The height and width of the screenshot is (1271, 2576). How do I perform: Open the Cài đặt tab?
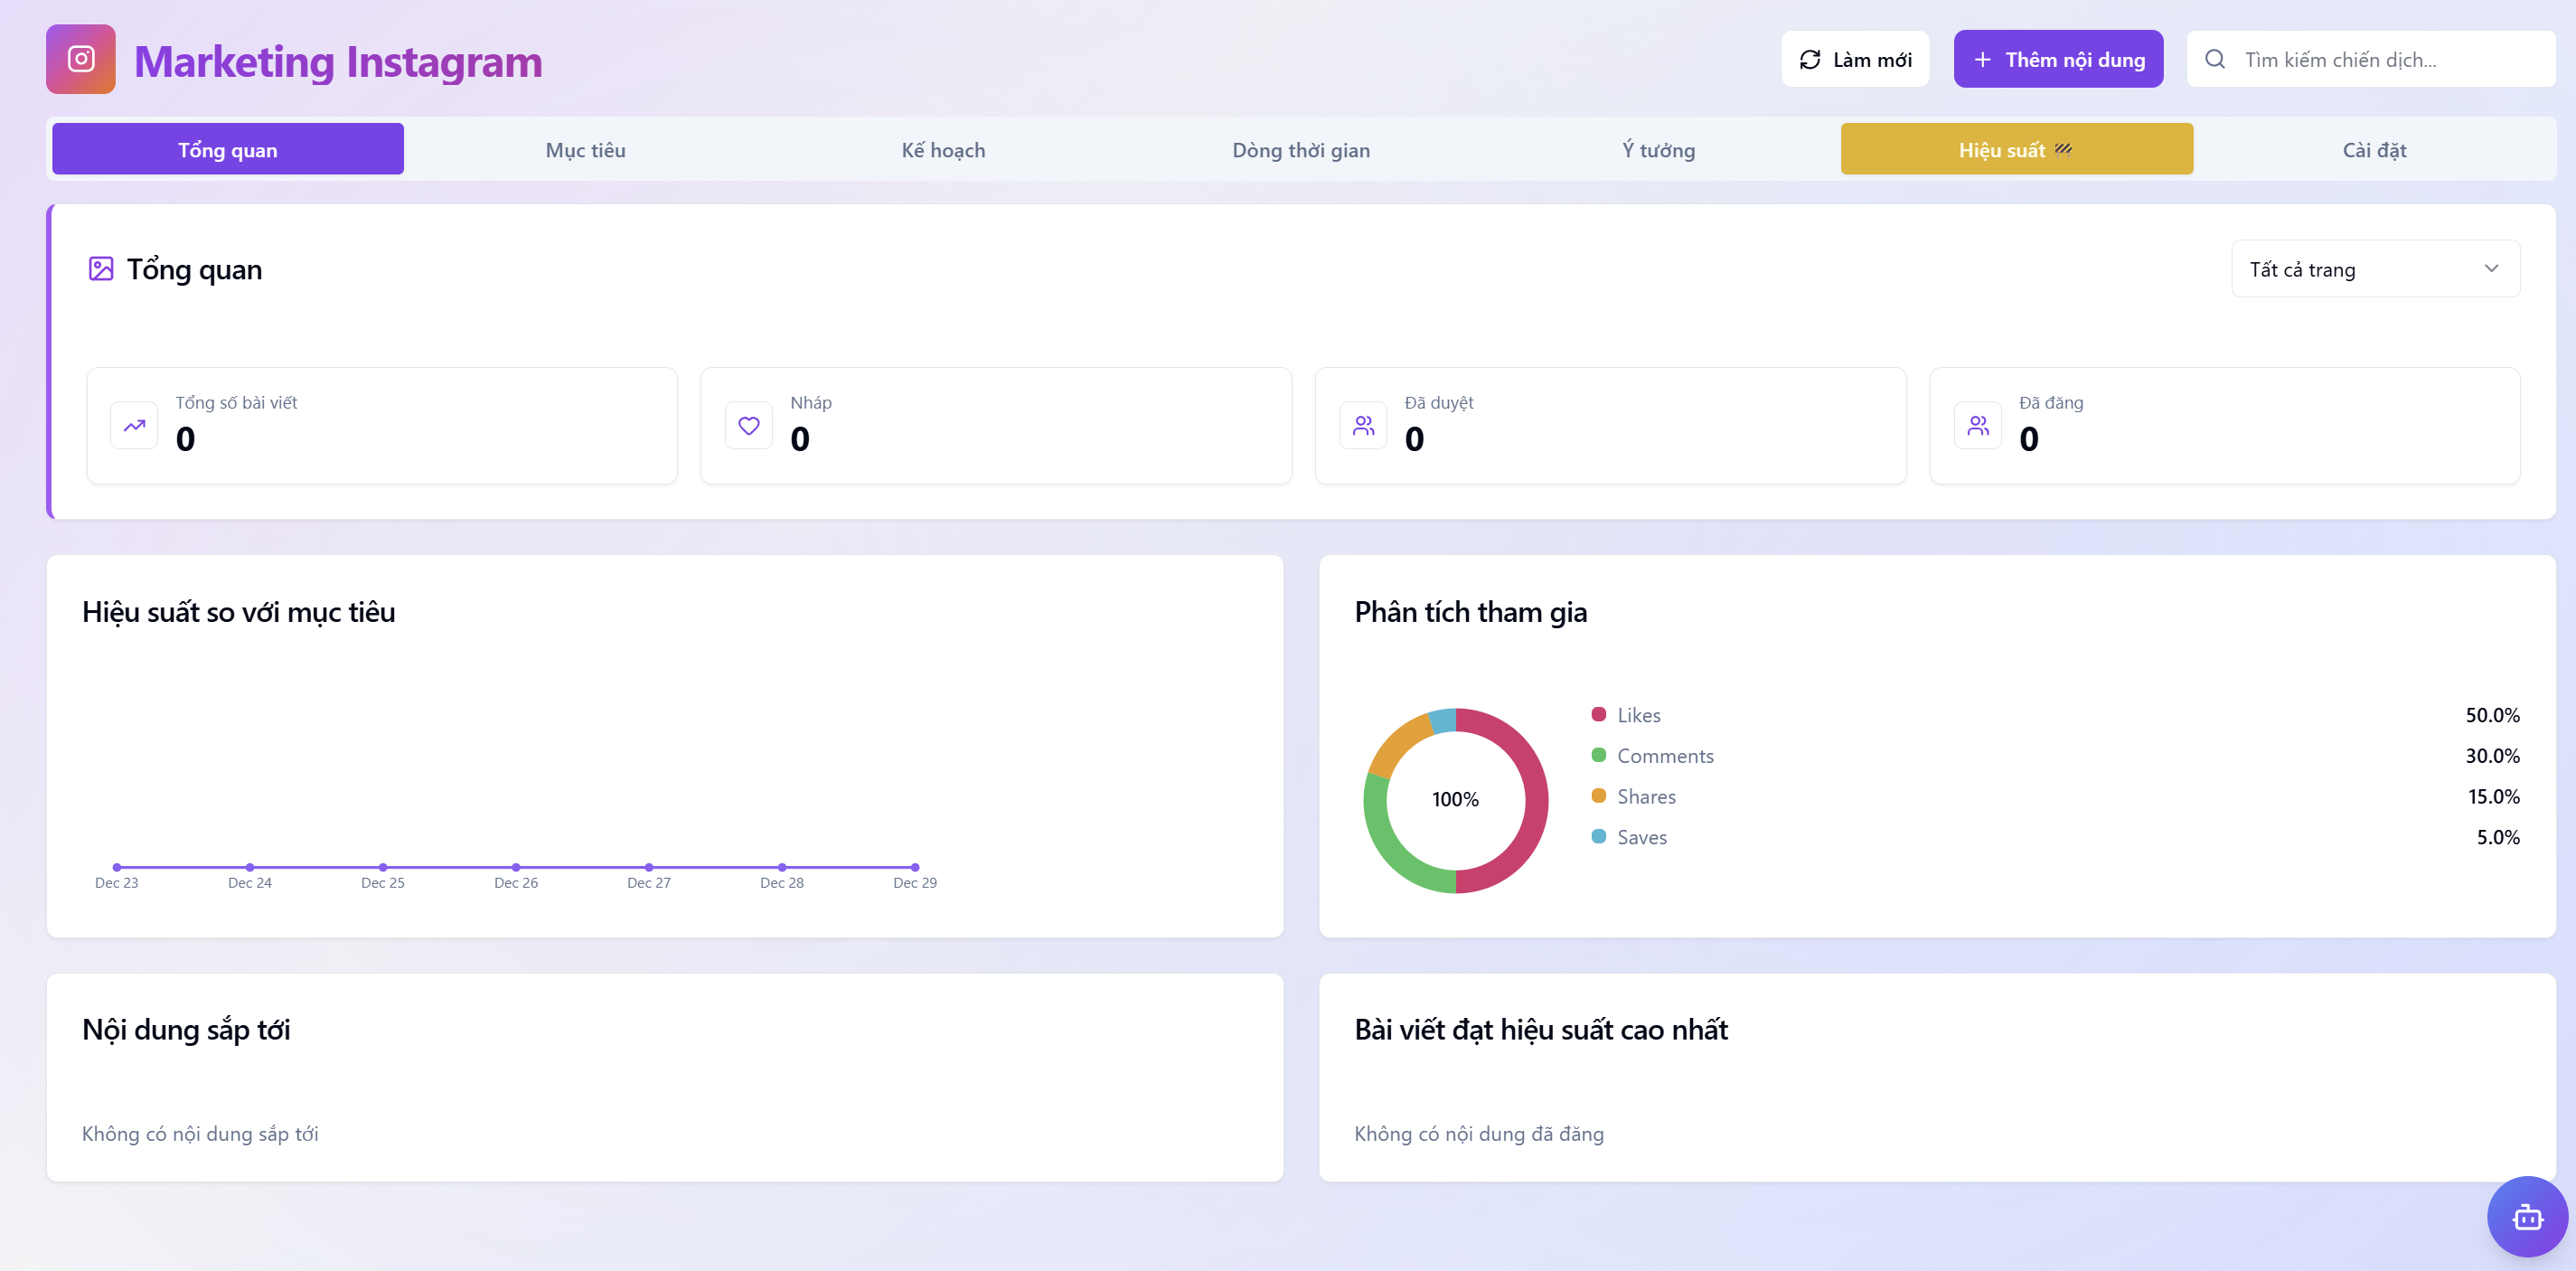click(x=2374, y=150)
